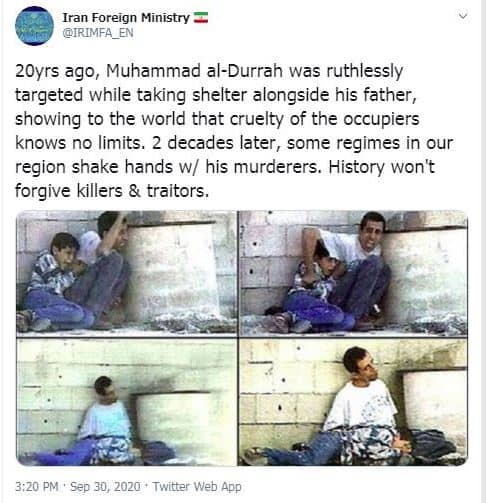Click the text 'region shake hands w/'
Screen dimensions: 486x503
pos(107,167)
